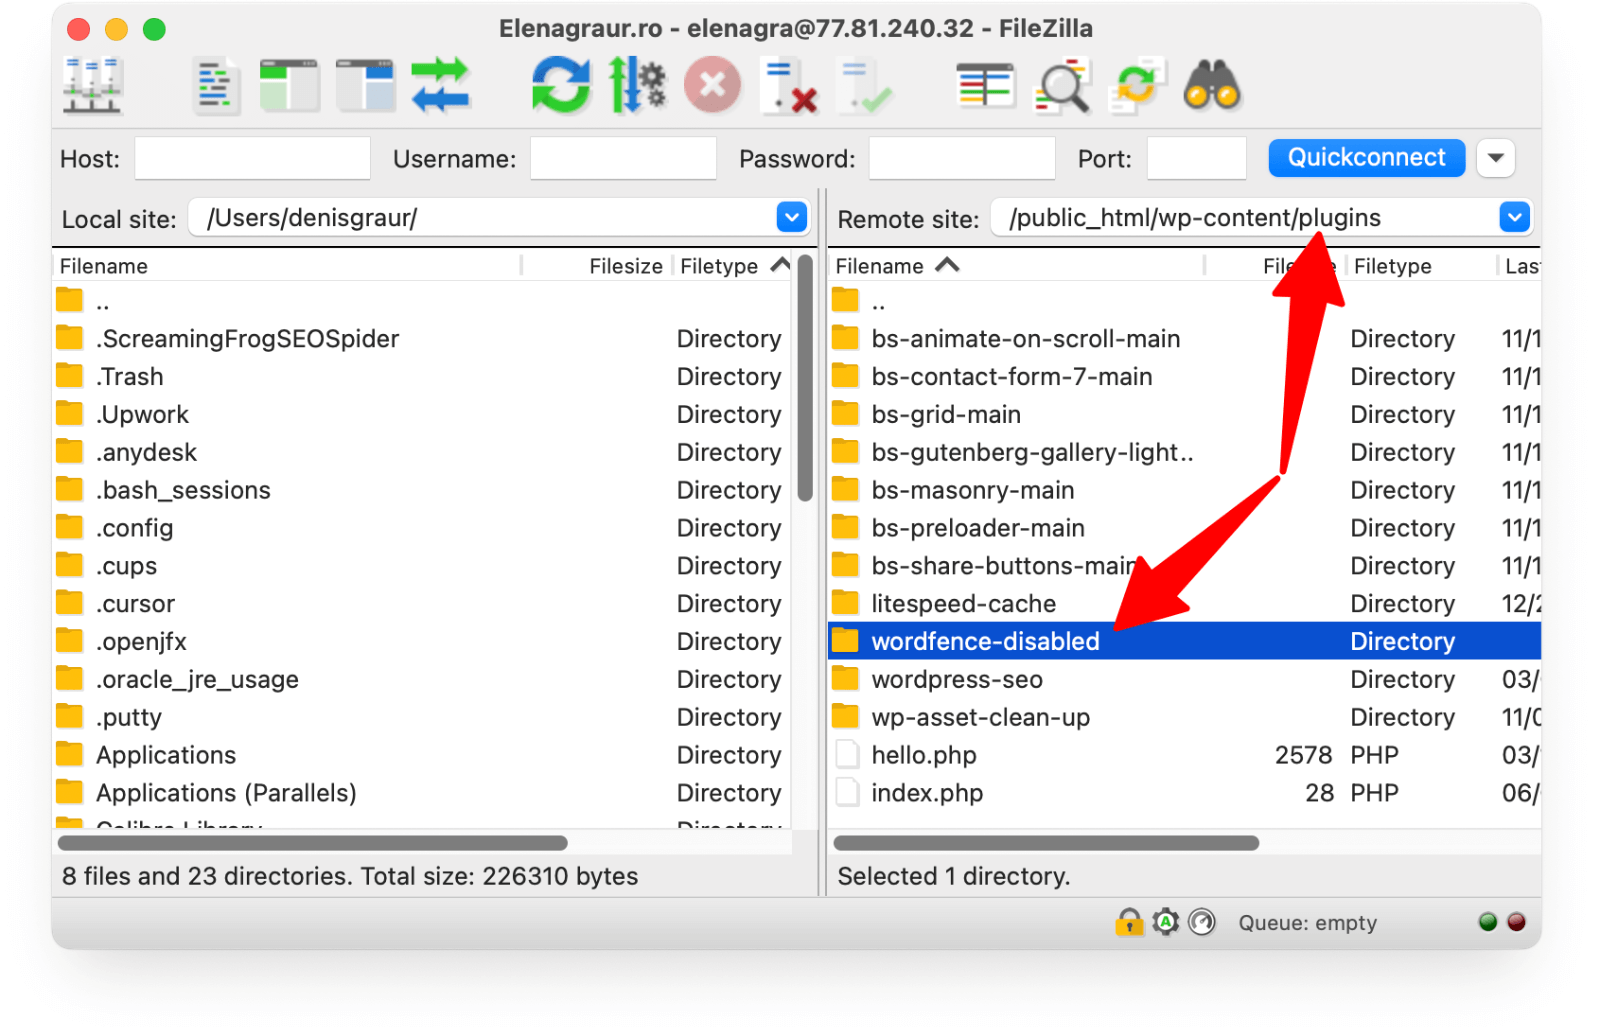Screen dimensions: 1600x1027
Task: Select .config local folder
Action: tap(422, 527)
